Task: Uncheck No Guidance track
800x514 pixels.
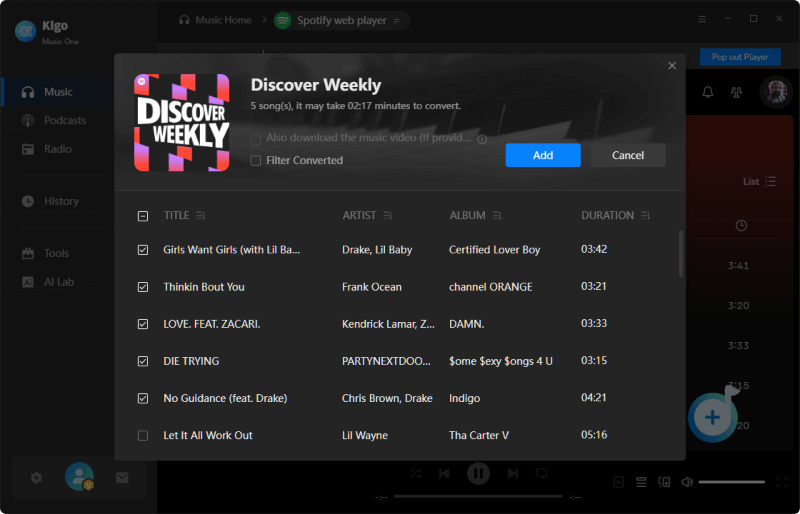Action: (x=143, y=398)
